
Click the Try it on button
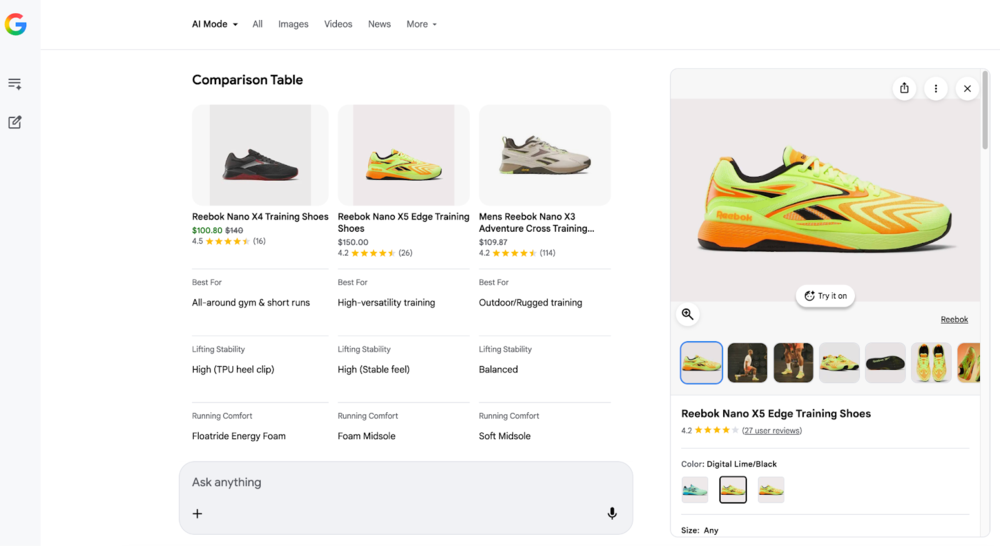(x=825, y=296)
